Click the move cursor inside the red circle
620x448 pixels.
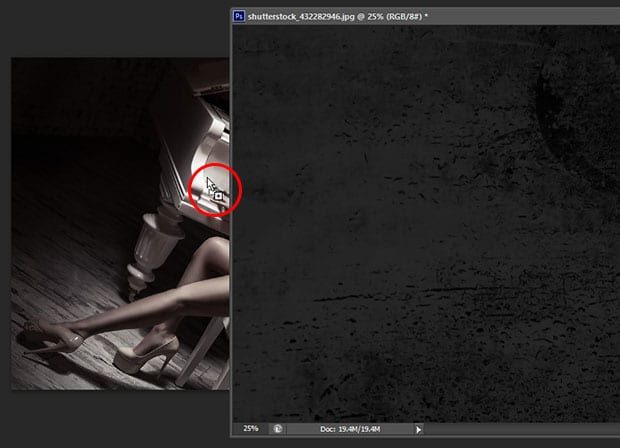211,185
